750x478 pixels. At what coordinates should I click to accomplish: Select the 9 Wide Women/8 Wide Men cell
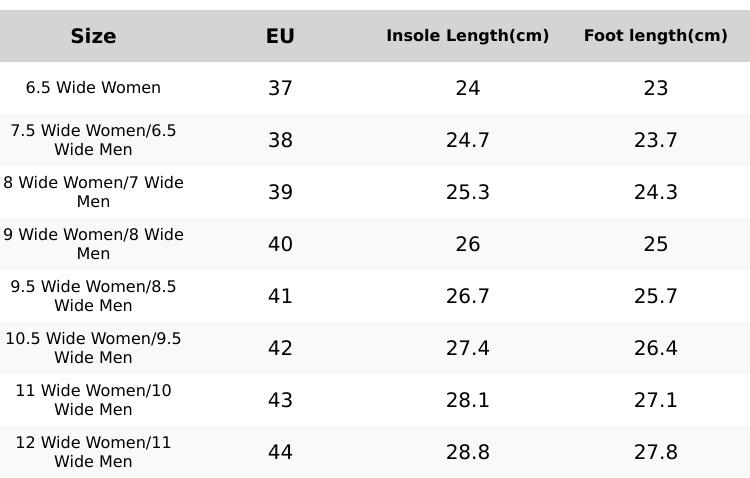(93, 244)
